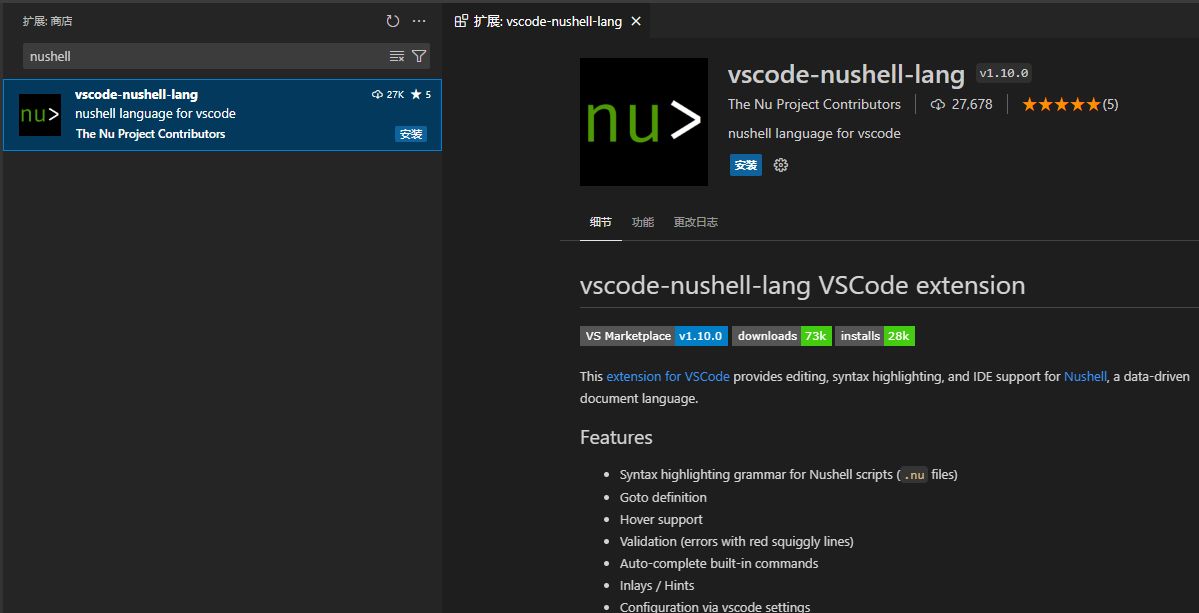This screenshot has height=613, width=1199.
Task: Click the Auto-complete built-in commands item
Action: coord(719,563)
